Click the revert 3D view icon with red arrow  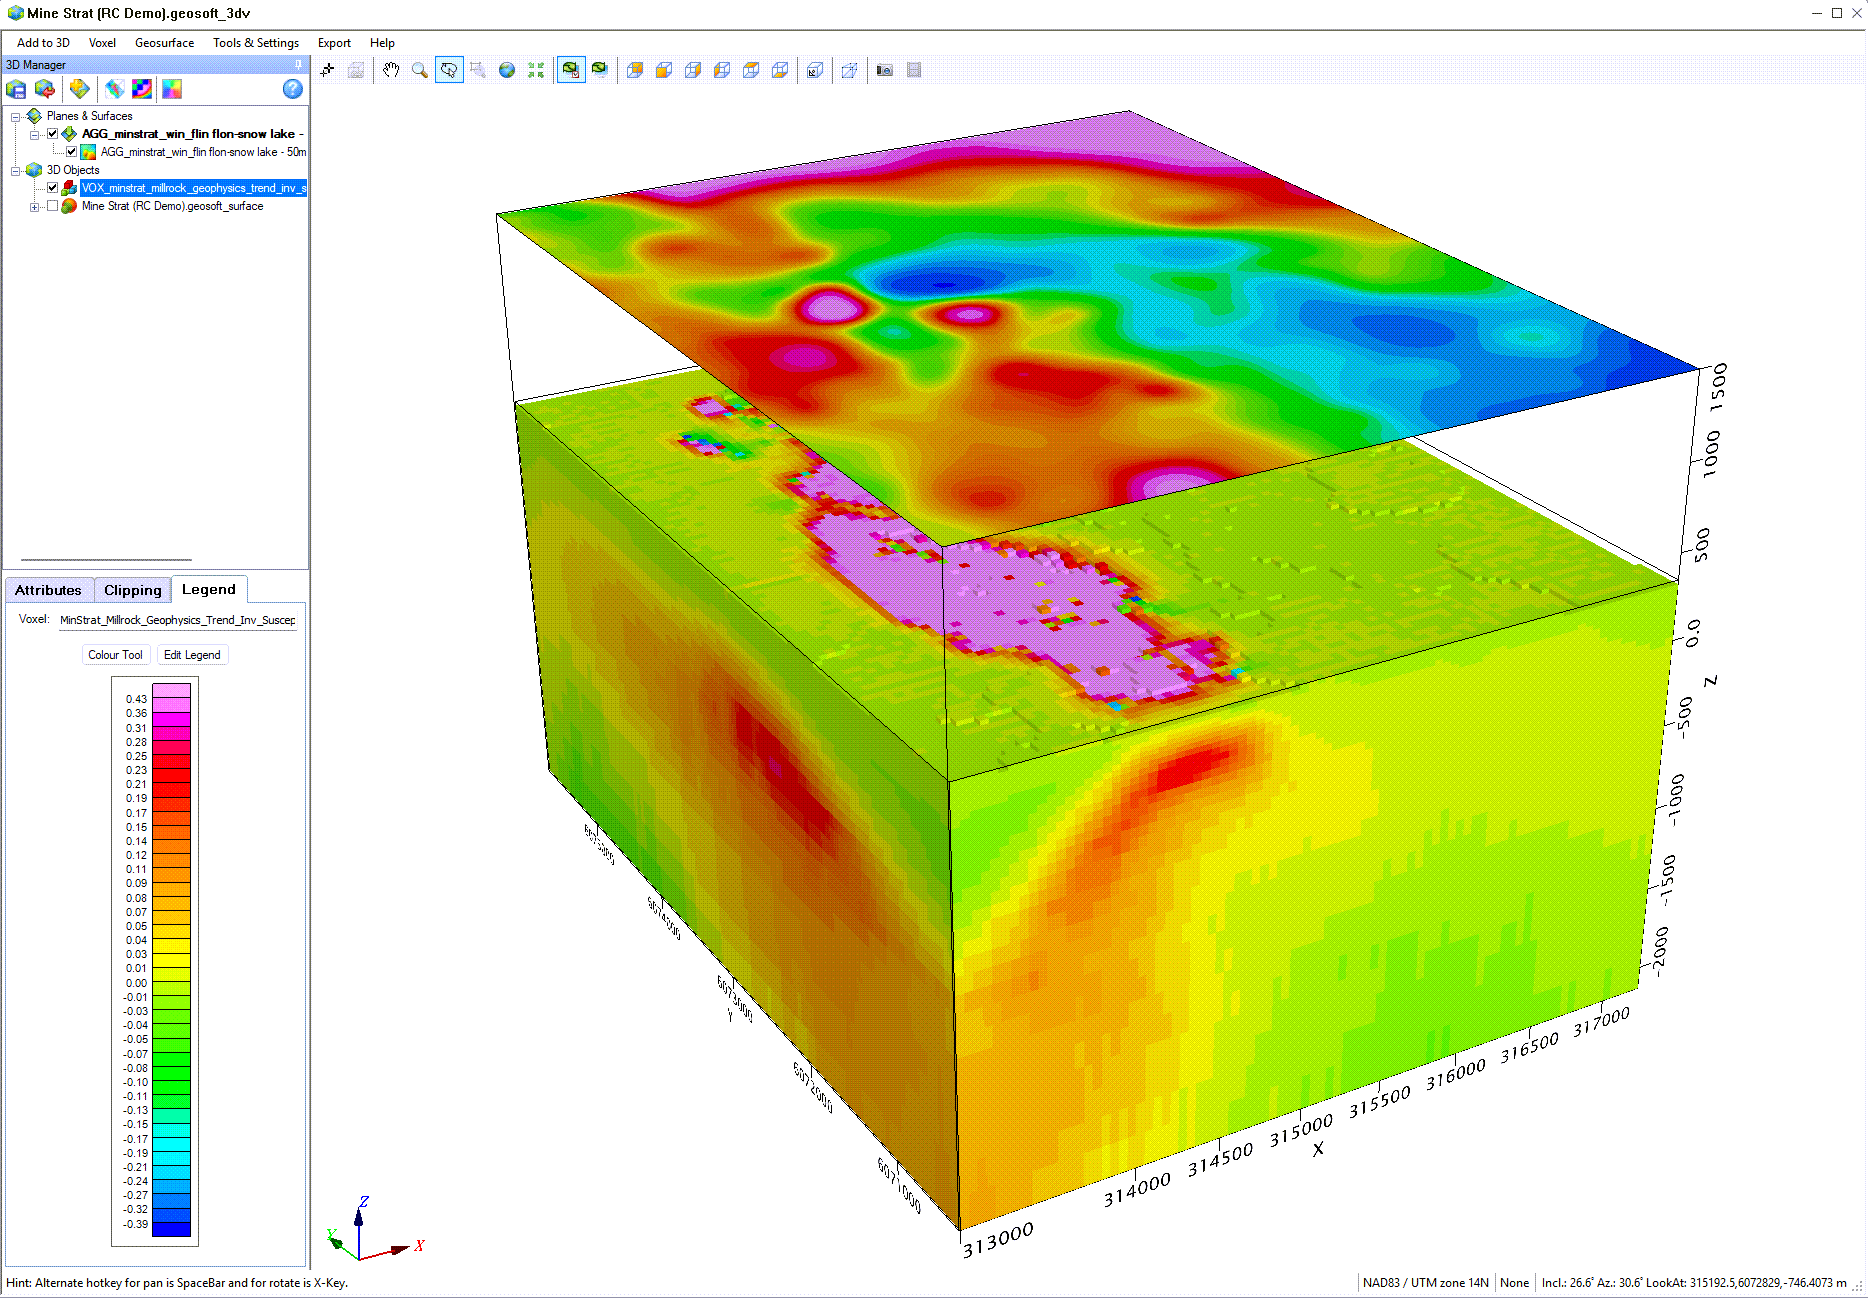[45, 89]
